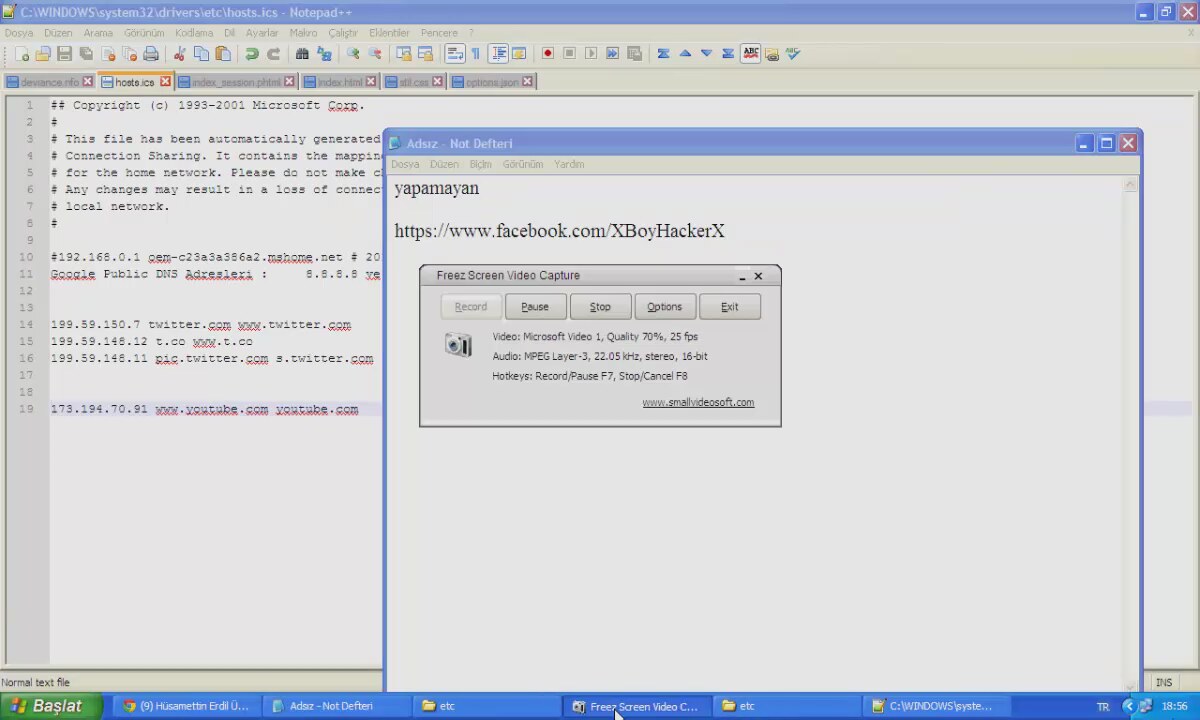Open the Kodlama menu

pyautogui.click(x=194, y=33)
